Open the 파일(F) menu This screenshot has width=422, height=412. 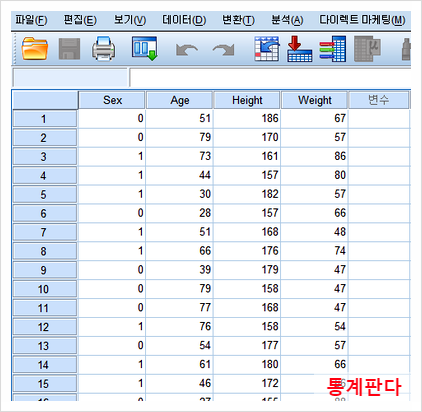tap(31, 20)
